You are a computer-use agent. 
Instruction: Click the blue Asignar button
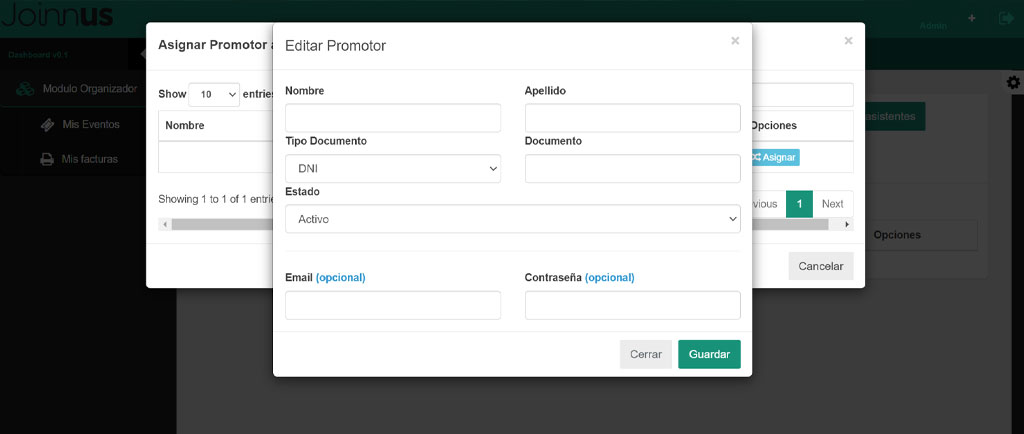775,157
